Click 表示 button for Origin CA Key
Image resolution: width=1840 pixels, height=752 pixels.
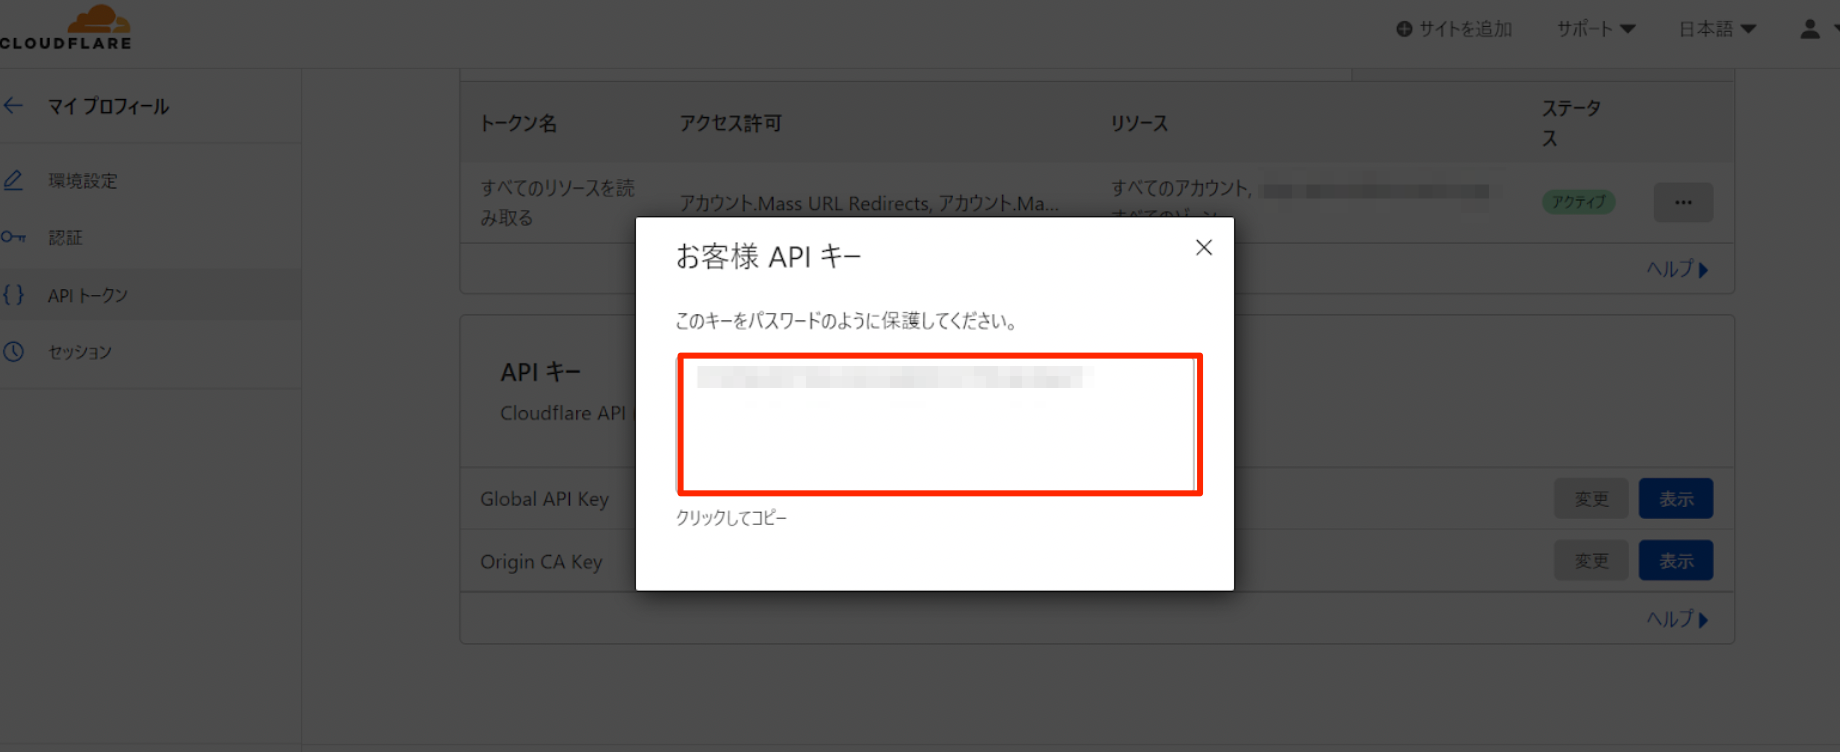coord(1675,561)
